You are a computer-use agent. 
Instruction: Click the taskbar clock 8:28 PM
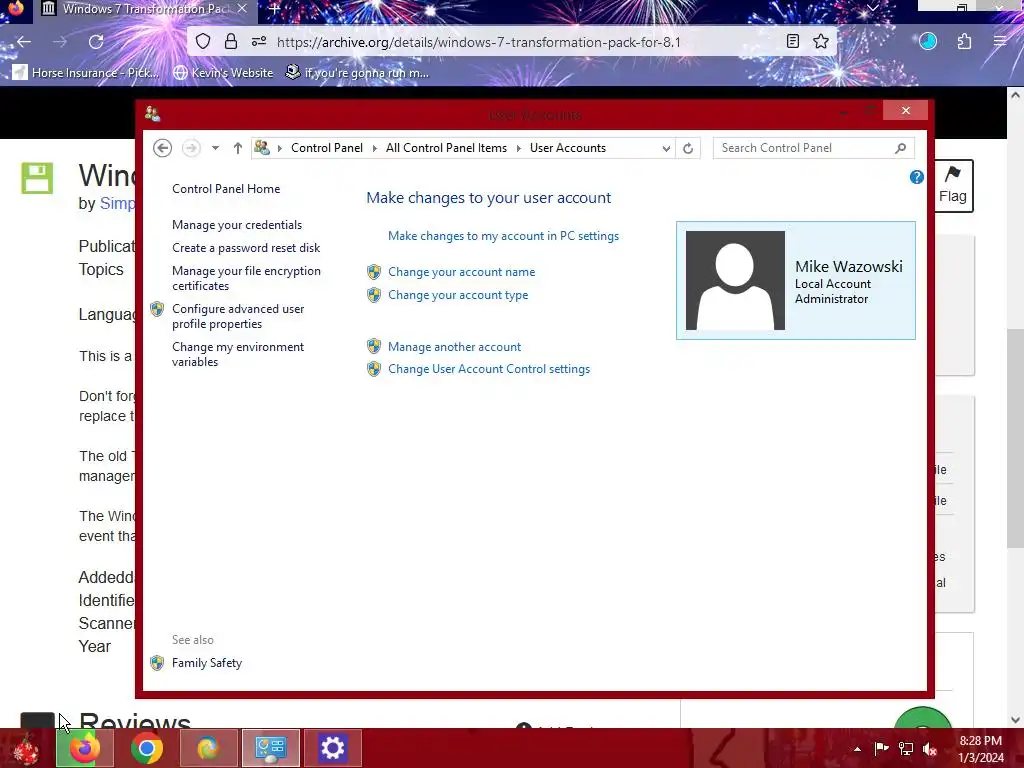(981, 749)
